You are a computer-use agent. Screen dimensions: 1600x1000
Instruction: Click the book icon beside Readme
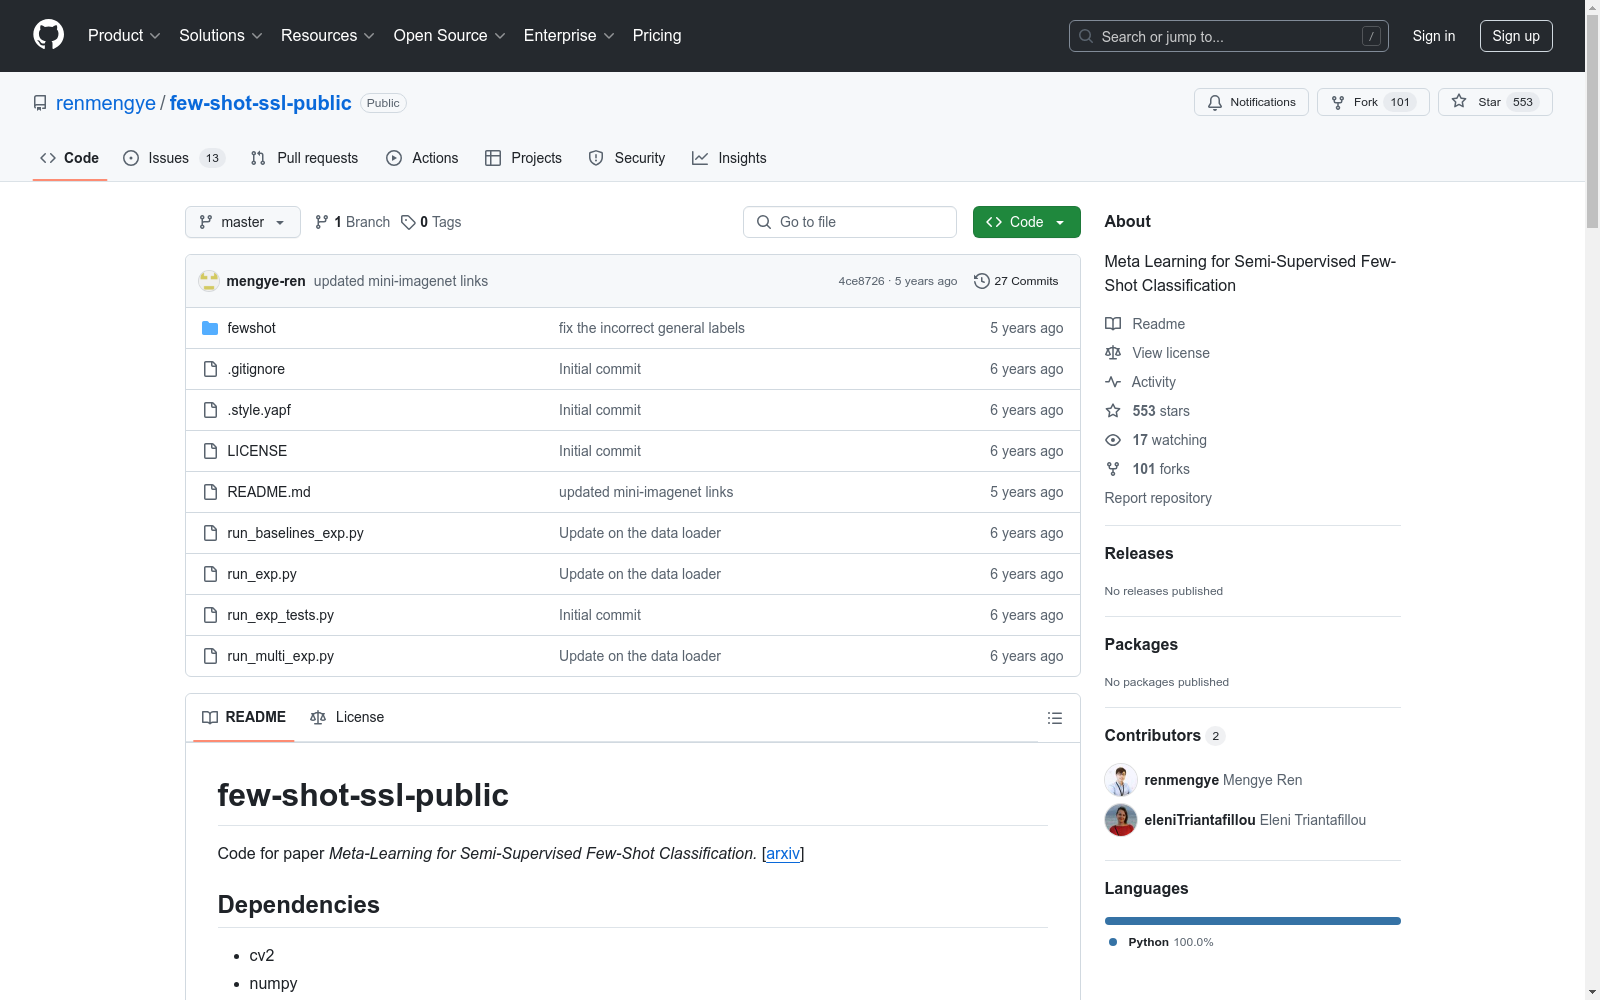coord(1113,324)
